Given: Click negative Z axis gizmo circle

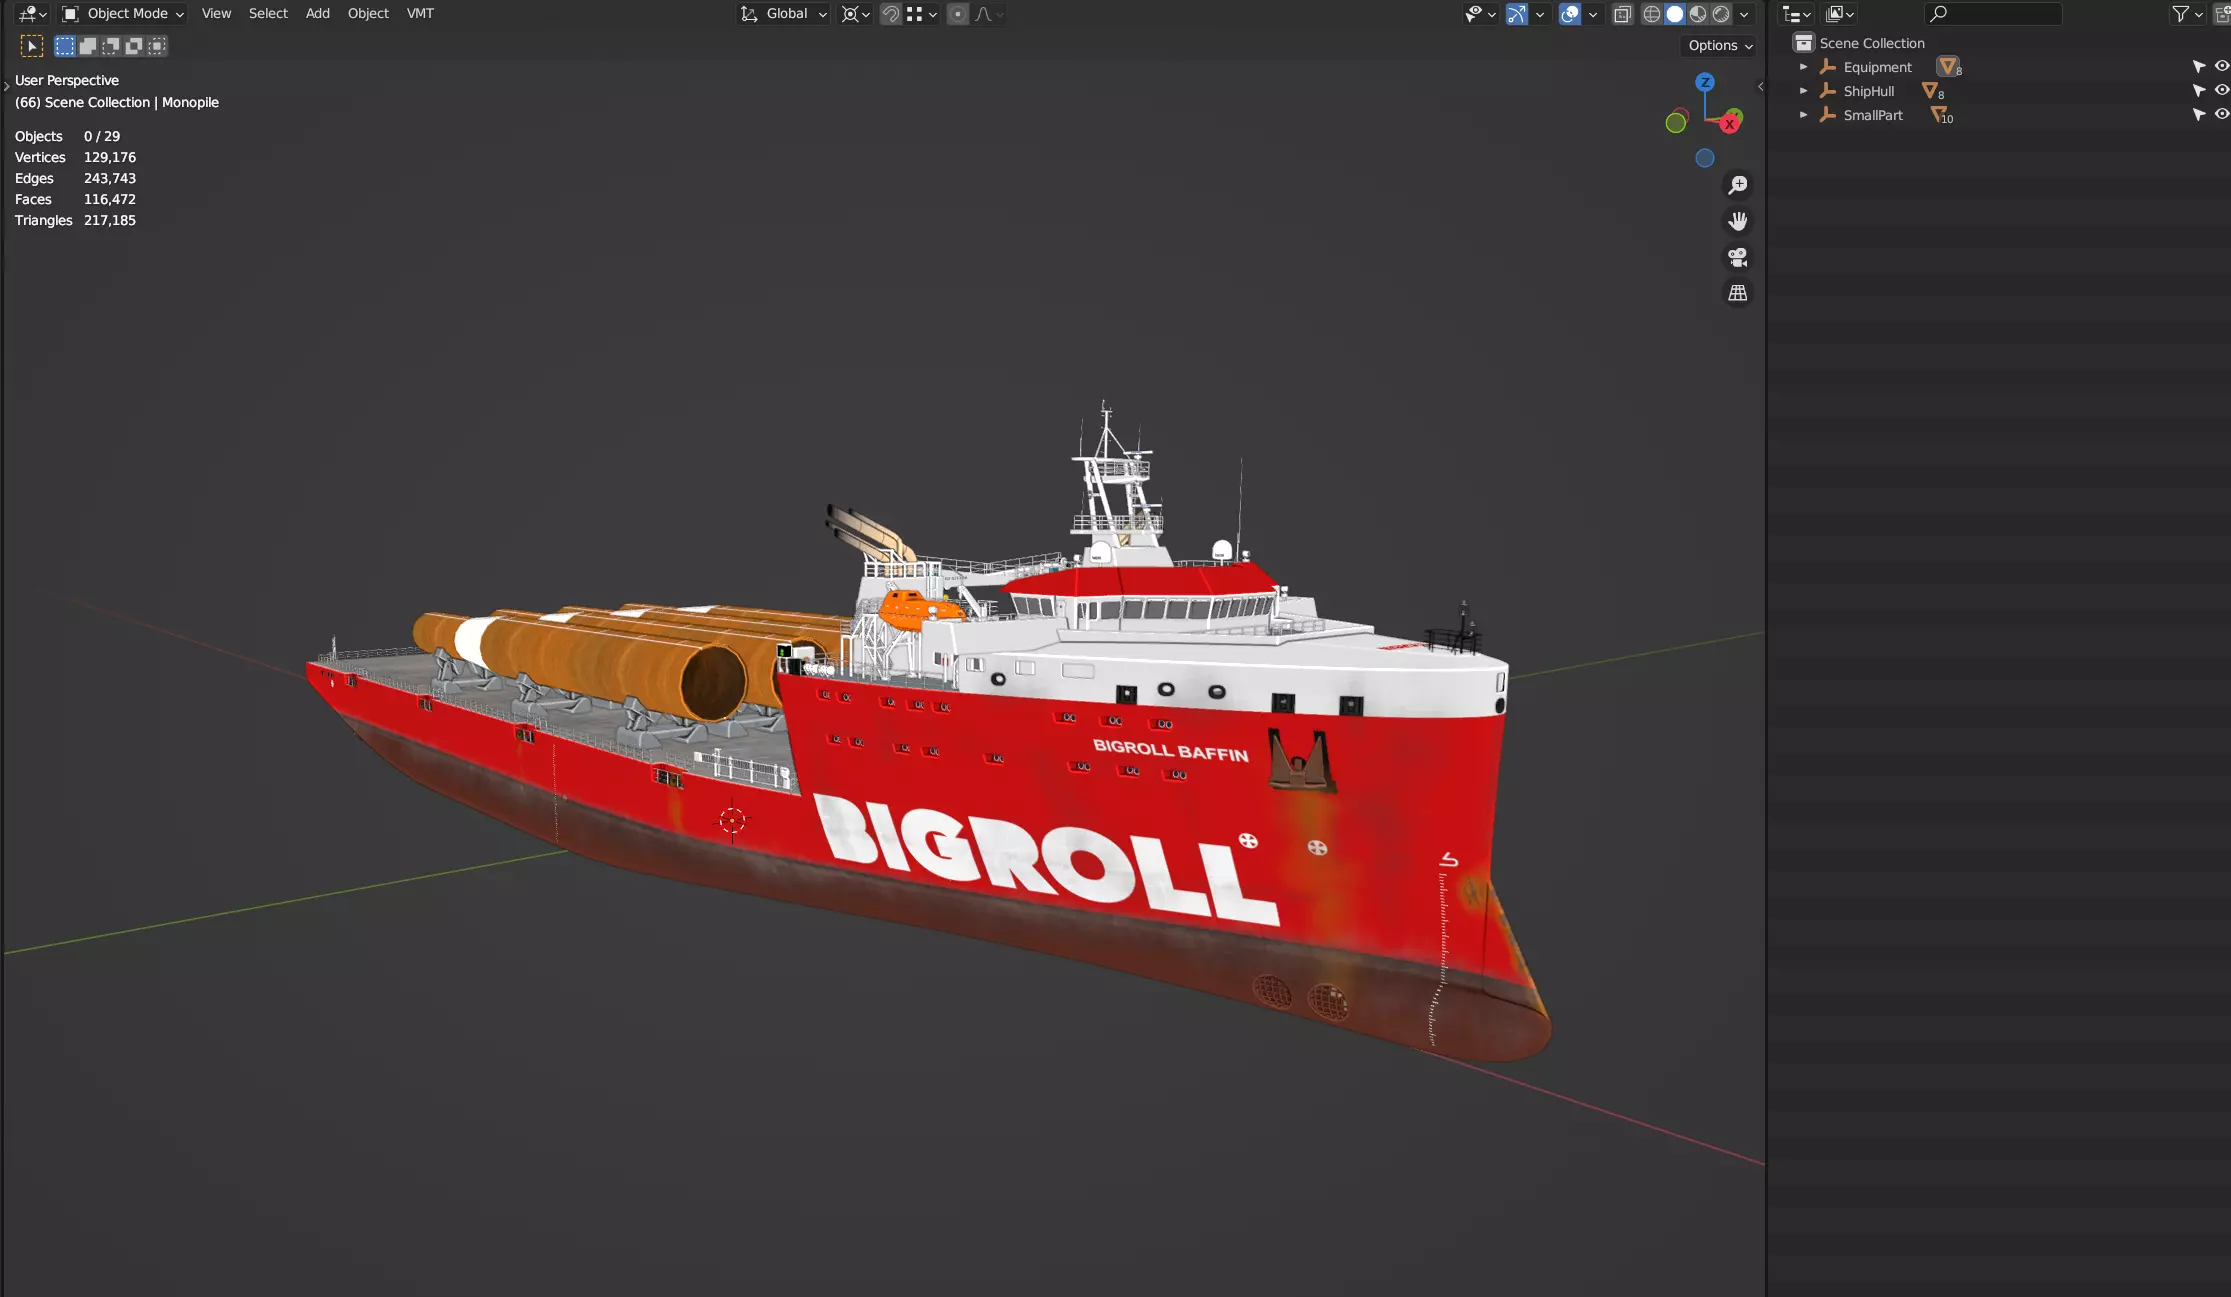Looking at the screenshot, I should coord(1705,158).
